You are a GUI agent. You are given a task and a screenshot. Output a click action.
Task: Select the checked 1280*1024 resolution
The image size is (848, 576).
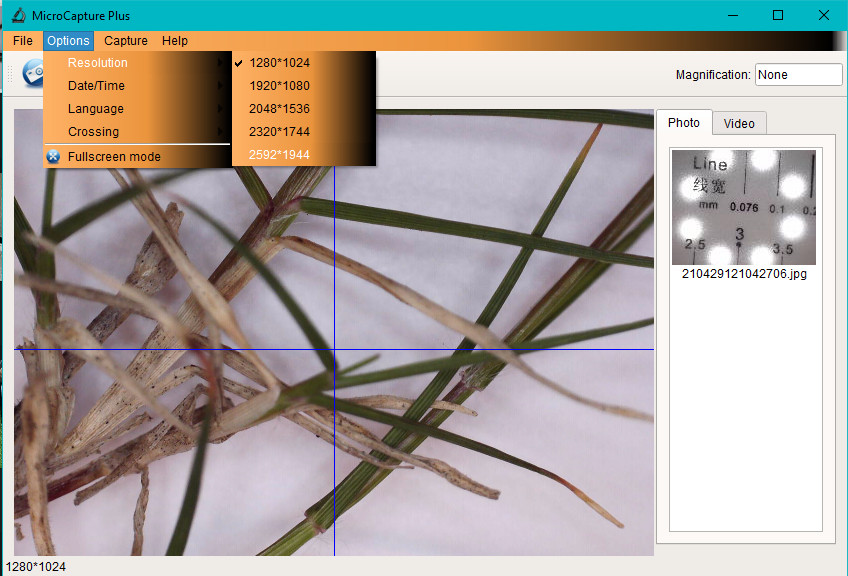(279, 62)
